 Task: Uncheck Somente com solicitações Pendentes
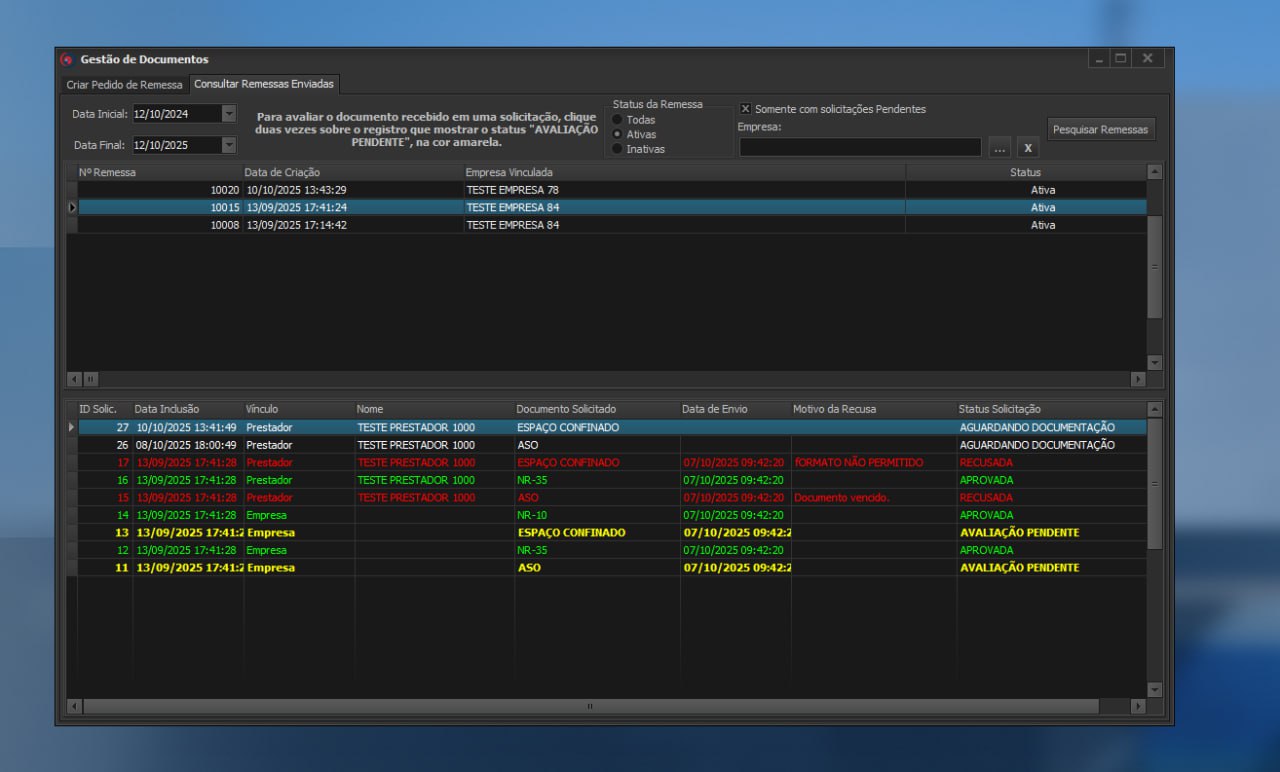[745, 109]
